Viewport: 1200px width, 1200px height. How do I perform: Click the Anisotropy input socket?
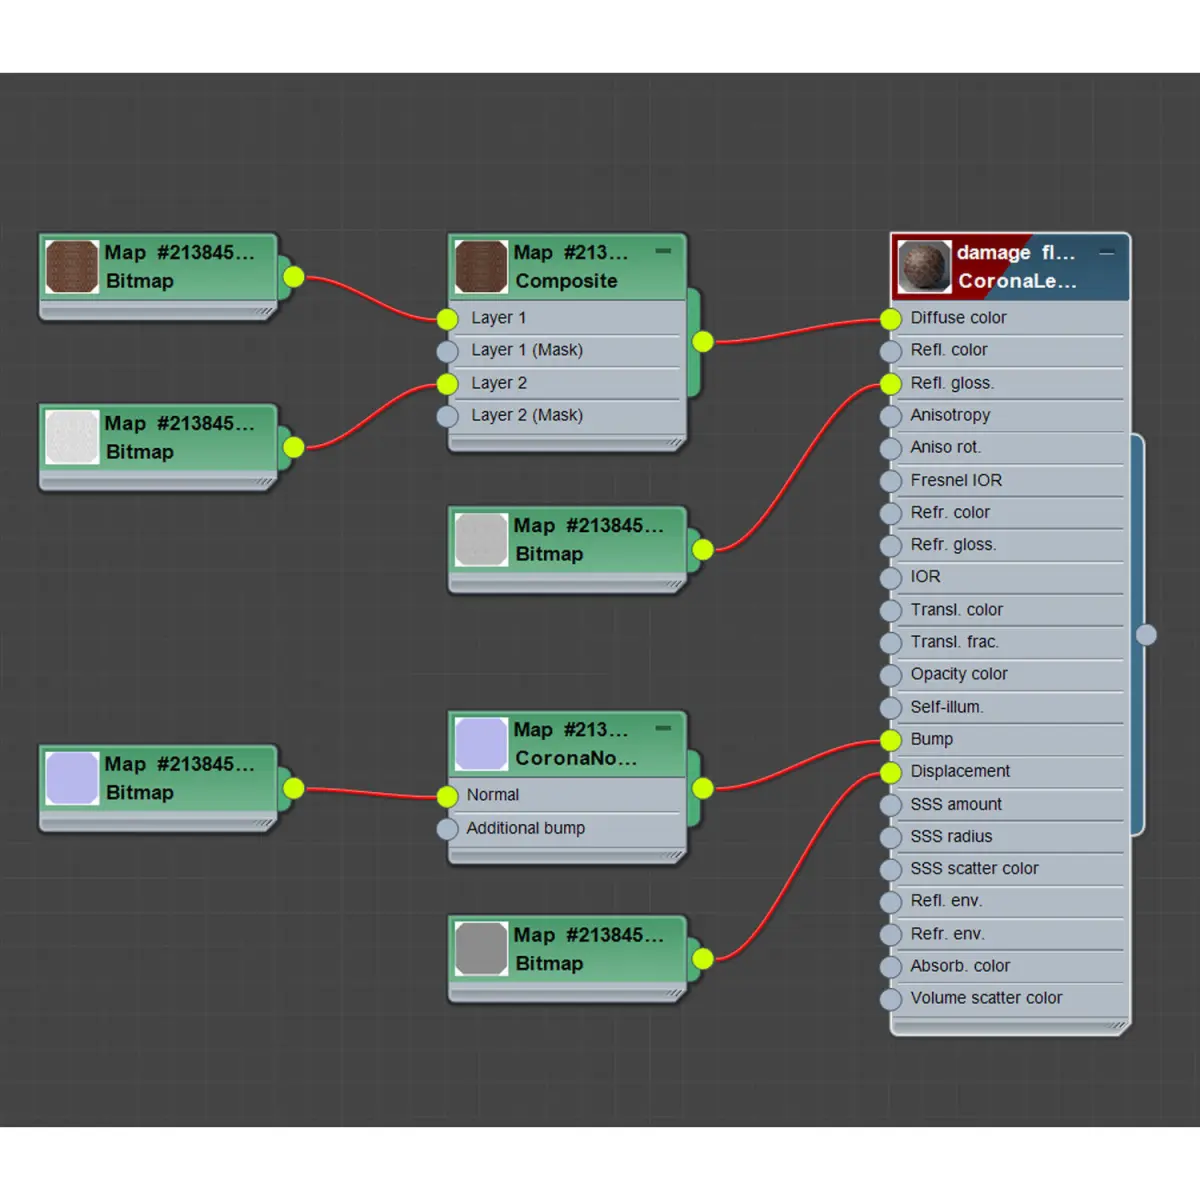[891, 417]
